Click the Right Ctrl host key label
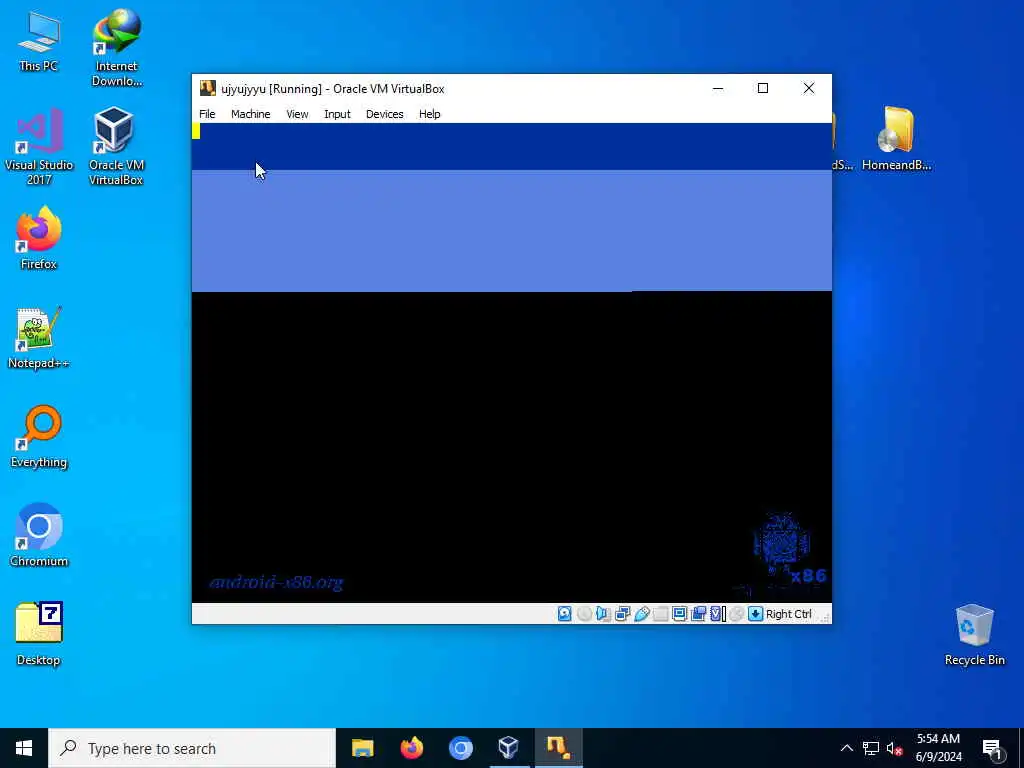The image size is (1024, 768). 788,614
